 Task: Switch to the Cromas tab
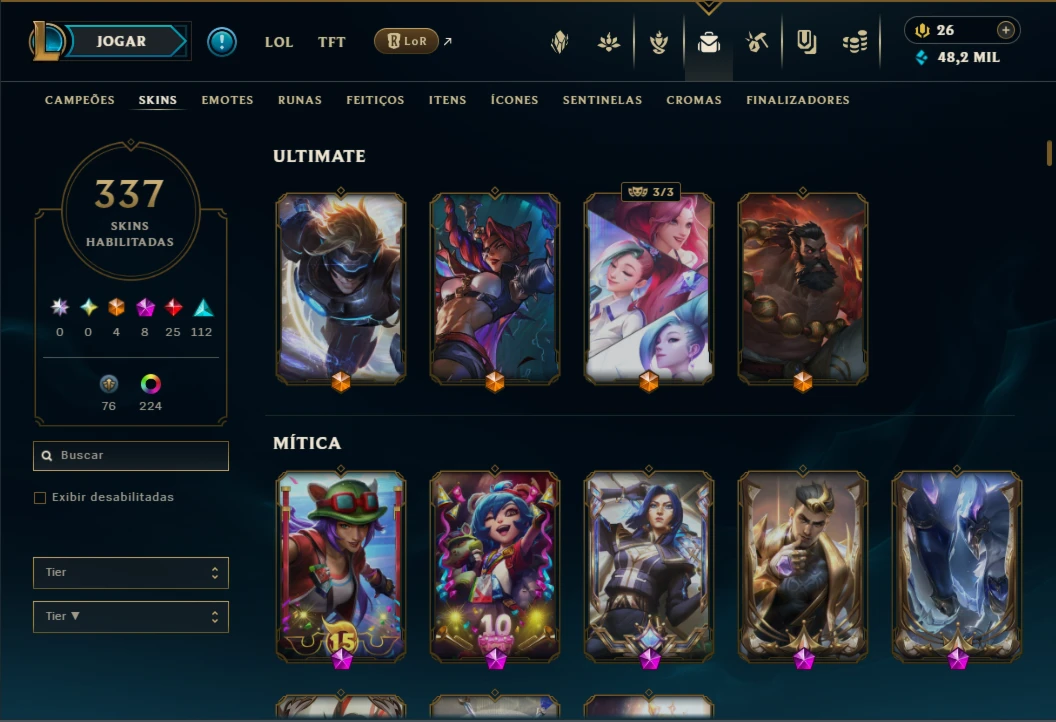[x=694, y=100]
